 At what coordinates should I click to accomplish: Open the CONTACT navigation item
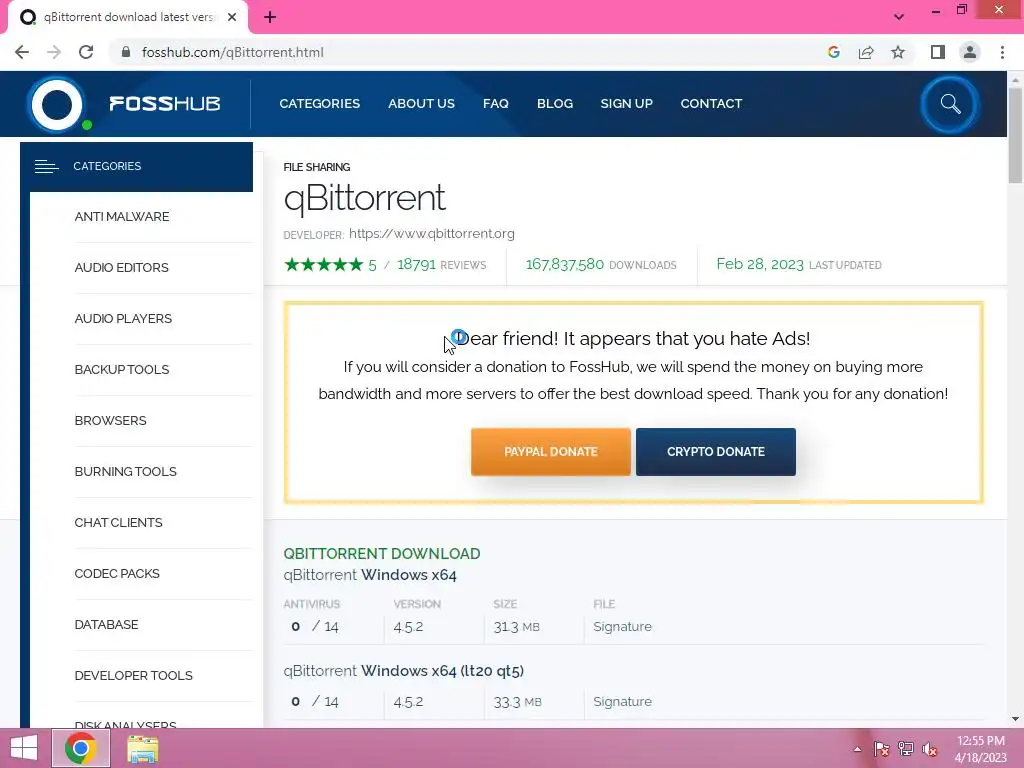(711, 104)
